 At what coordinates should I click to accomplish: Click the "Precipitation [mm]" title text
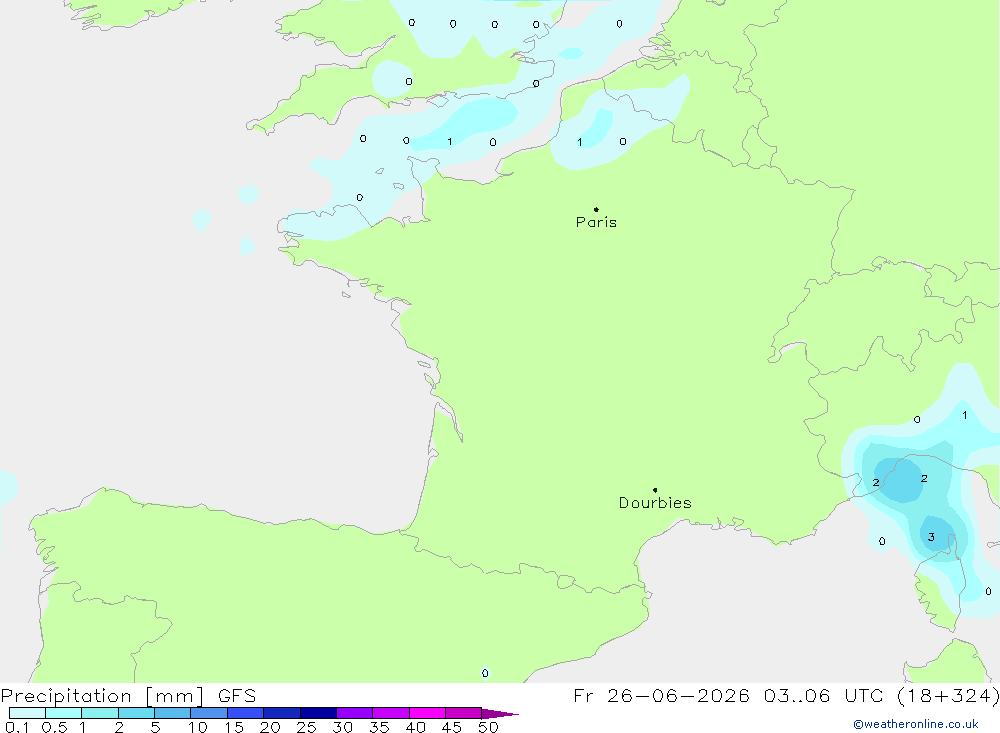(x=102, y=696)
